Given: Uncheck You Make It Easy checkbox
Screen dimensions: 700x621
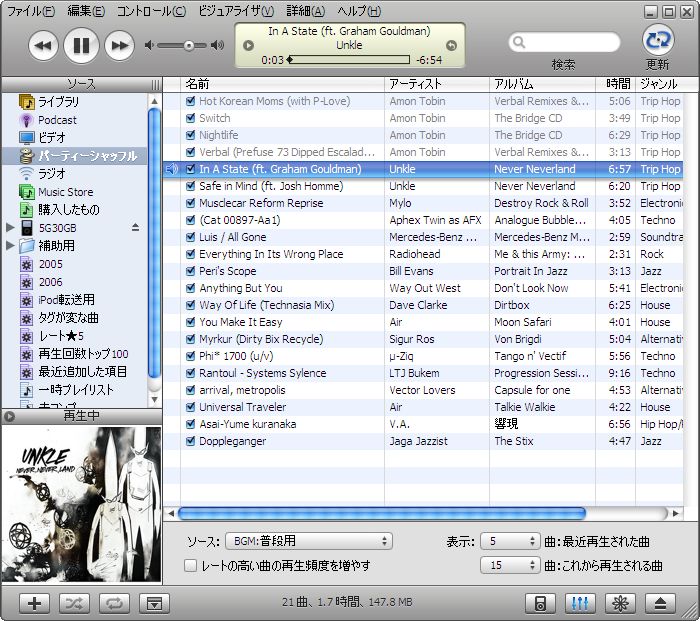Looking at the screenshot, I should pos(190,322).
